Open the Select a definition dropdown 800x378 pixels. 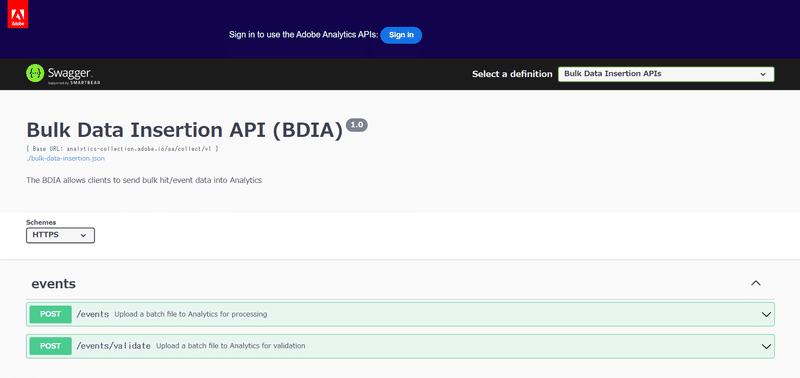coord(666,74)
